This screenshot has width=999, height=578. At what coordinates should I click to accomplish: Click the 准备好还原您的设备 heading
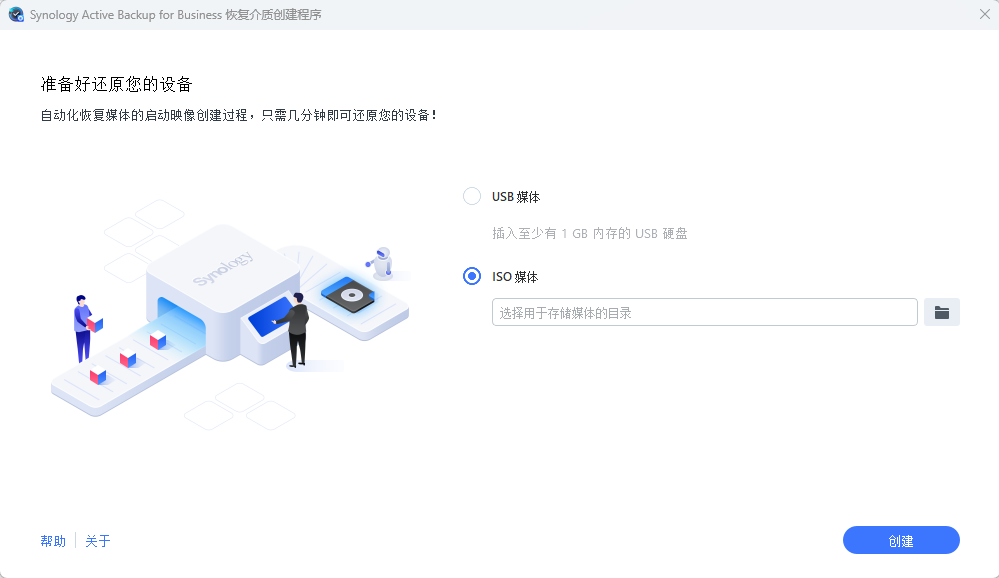click(x=115, y=83)
